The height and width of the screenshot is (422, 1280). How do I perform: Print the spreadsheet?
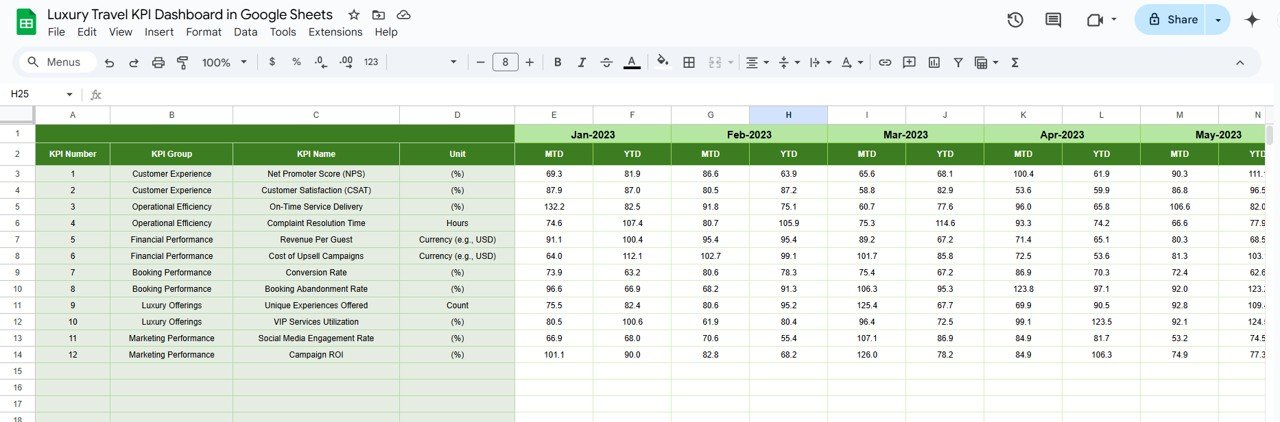(158, 62)
